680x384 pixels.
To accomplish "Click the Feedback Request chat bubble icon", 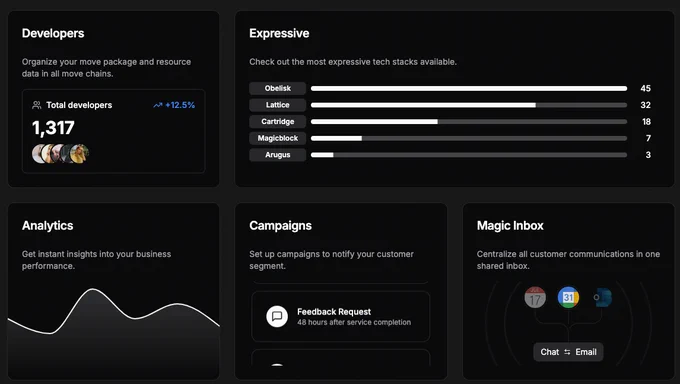I will (x=277, y=316).
